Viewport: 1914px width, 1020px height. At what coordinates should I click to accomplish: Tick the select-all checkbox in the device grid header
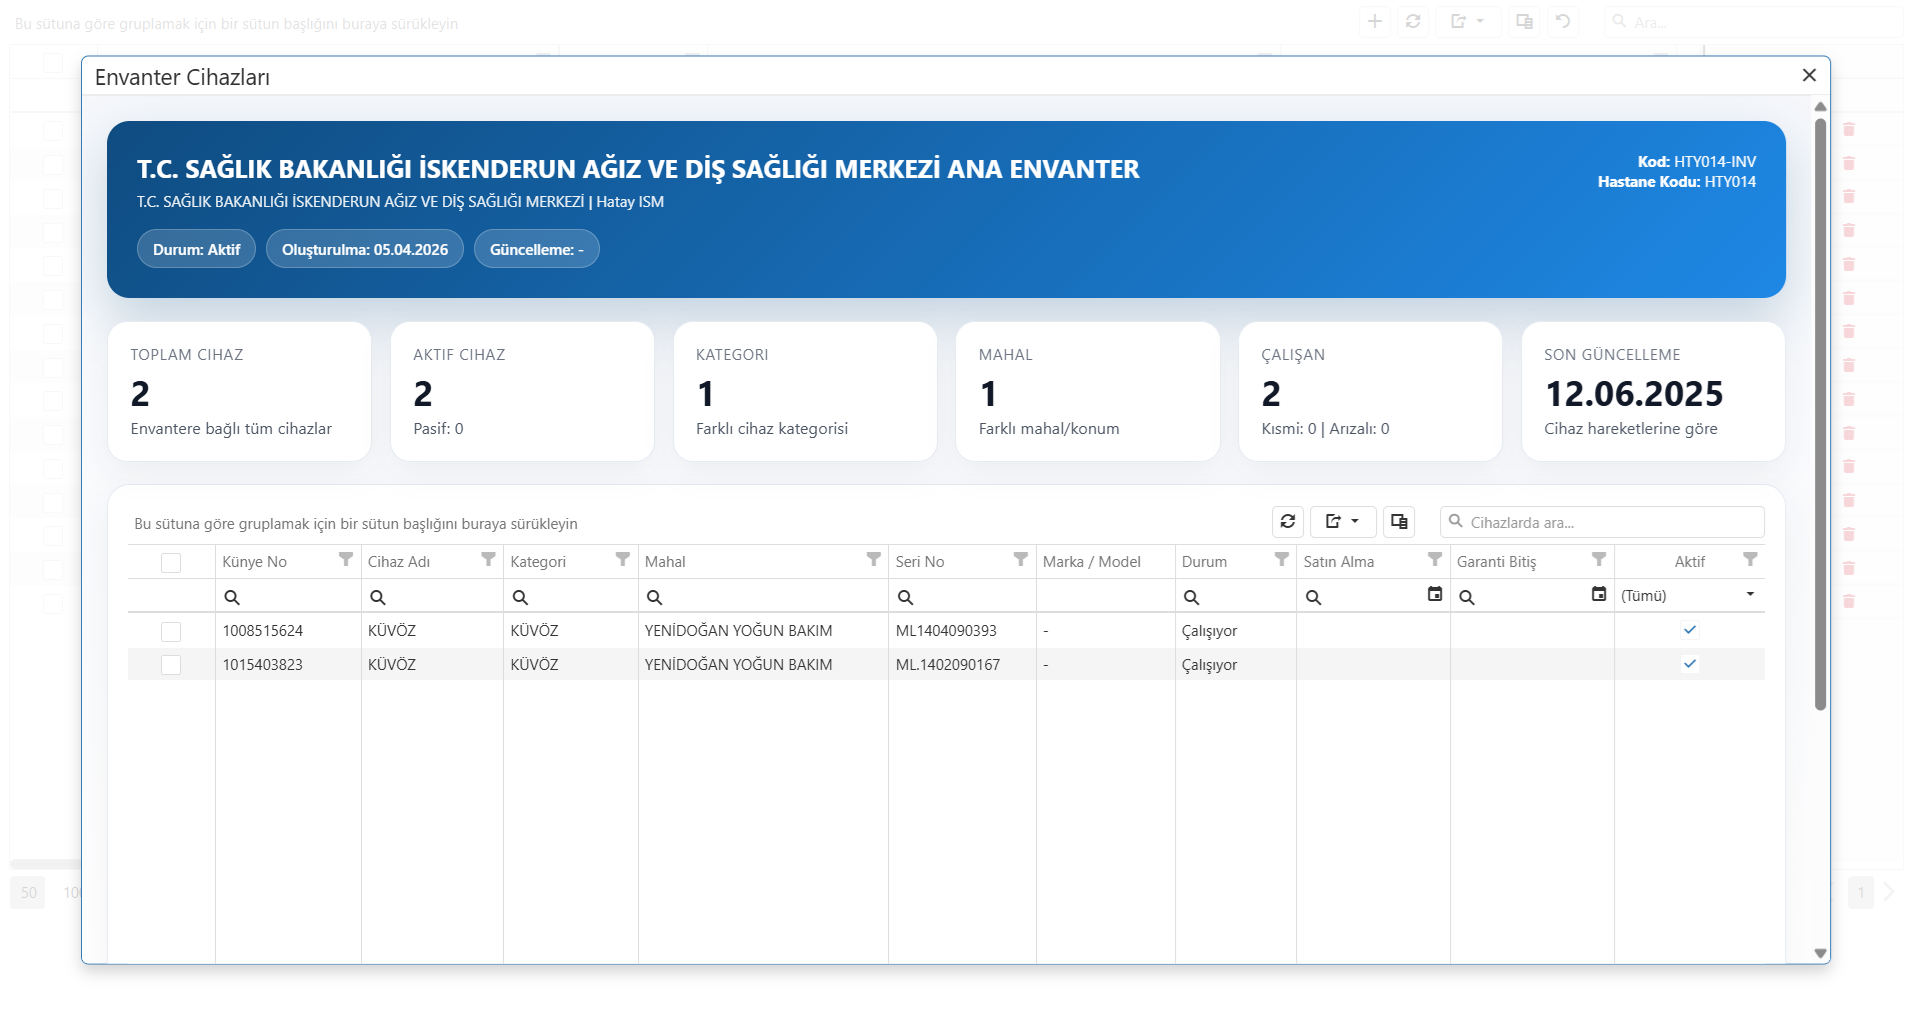pyautogui.click(x=171, y=563)
